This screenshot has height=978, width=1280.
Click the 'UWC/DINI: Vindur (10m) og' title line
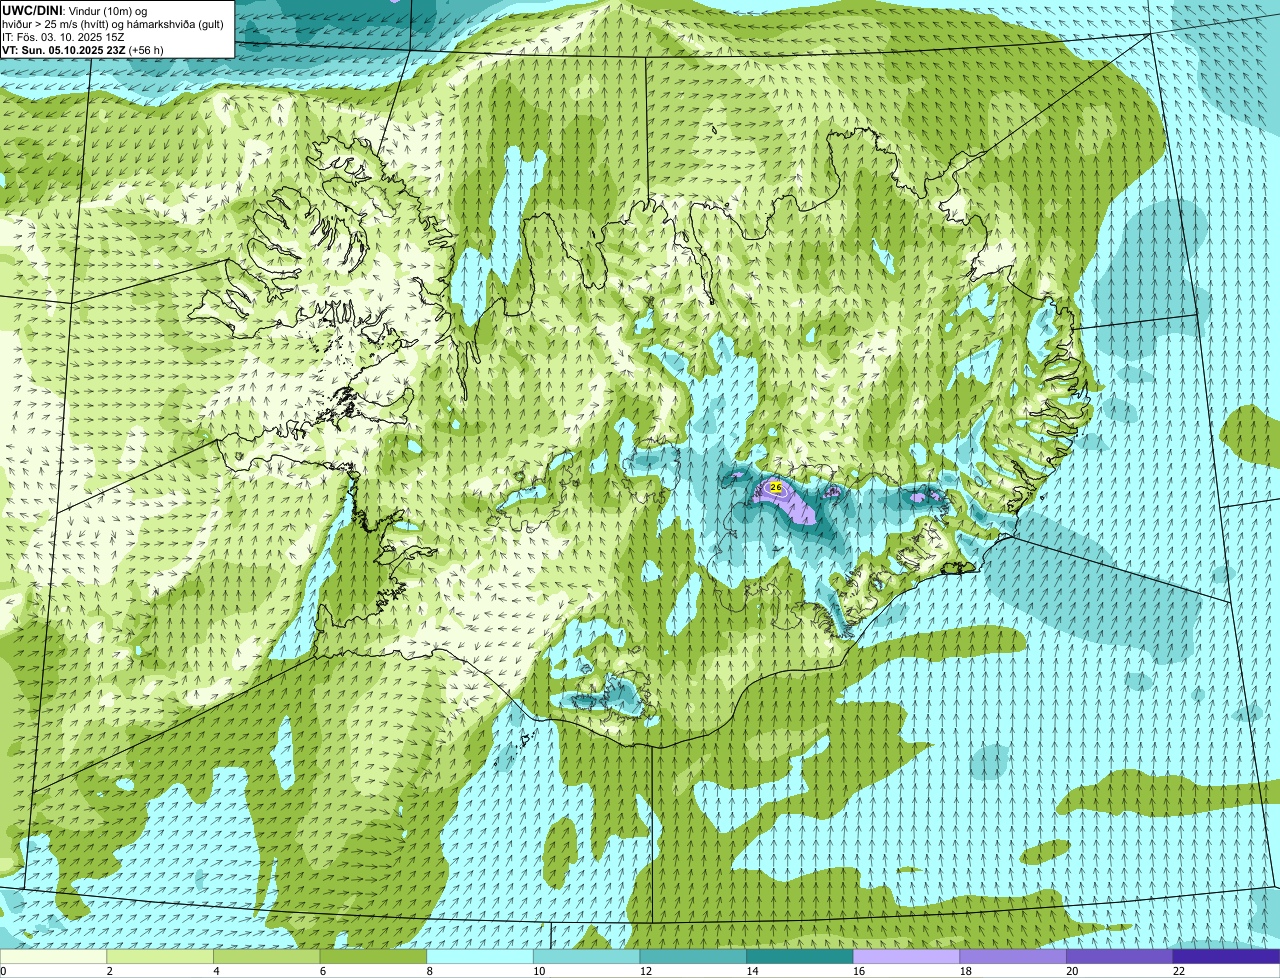tap(75, 10)
